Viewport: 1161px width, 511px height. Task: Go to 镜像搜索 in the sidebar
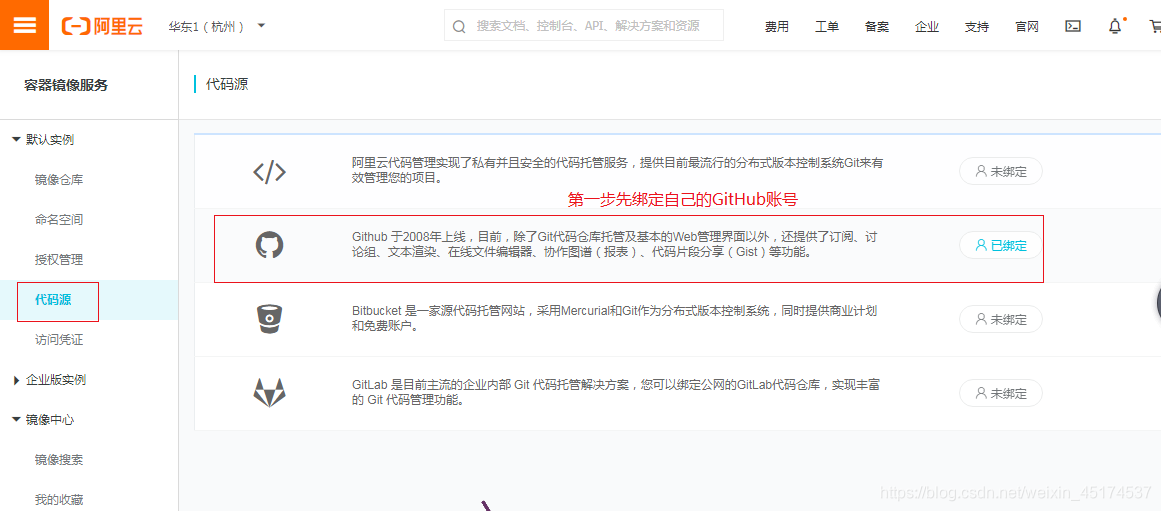[x=58, y=459]
